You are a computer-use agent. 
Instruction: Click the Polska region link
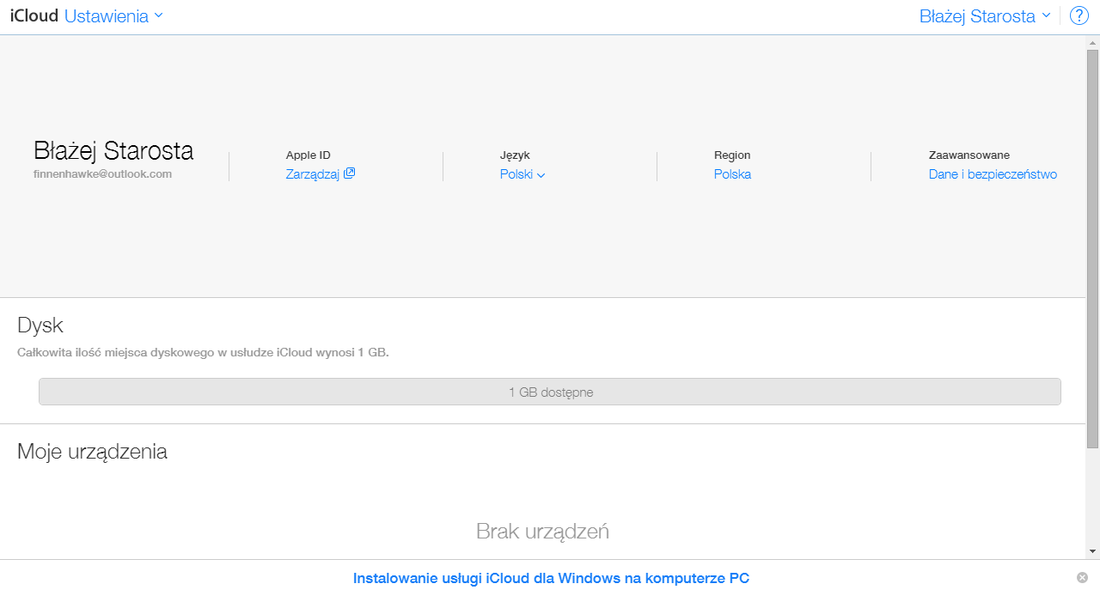732,174
